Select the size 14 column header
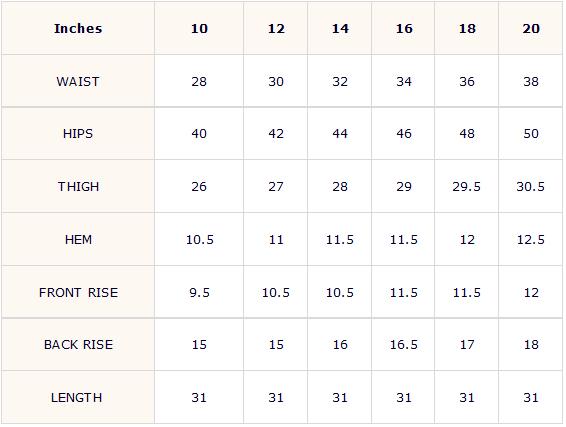 tap(340, 29)
